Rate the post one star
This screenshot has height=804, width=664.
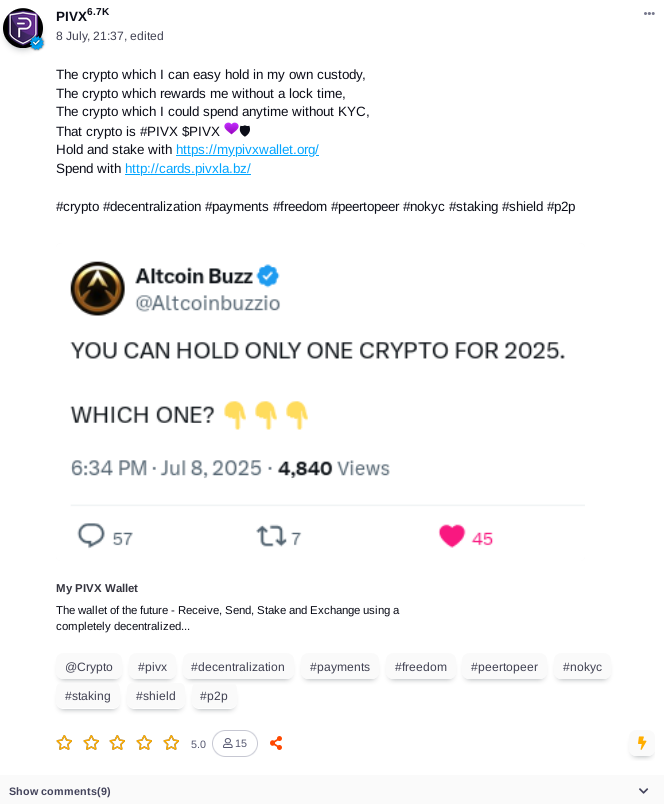(64, 743)
